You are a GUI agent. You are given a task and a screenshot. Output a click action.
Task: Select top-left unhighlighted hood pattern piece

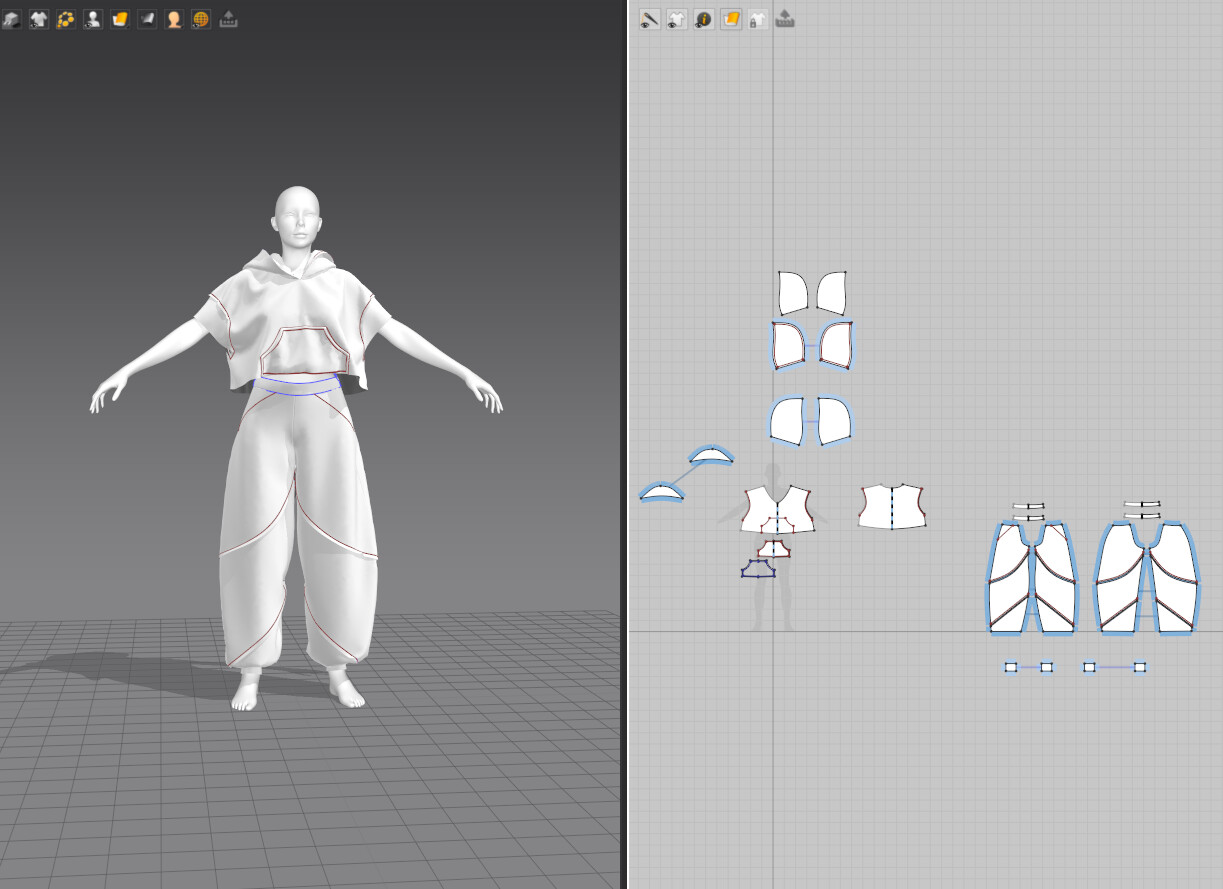793,292
